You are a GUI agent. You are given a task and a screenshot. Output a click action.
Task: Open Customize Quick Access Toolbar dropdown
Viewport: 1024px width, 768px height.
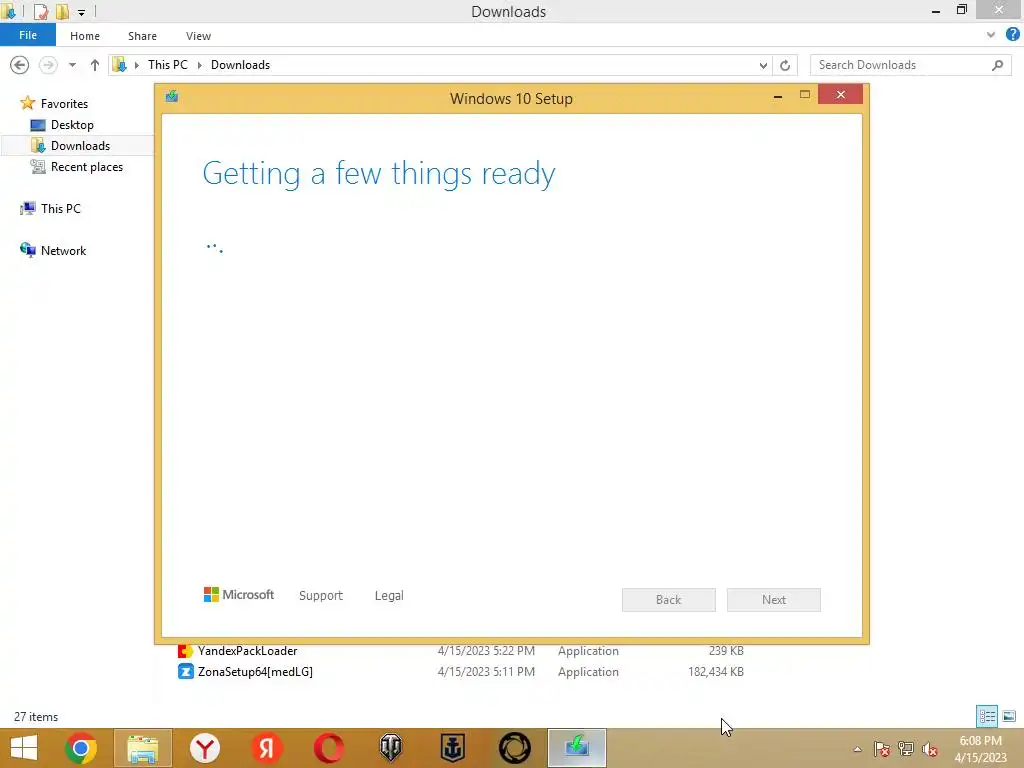81,12
